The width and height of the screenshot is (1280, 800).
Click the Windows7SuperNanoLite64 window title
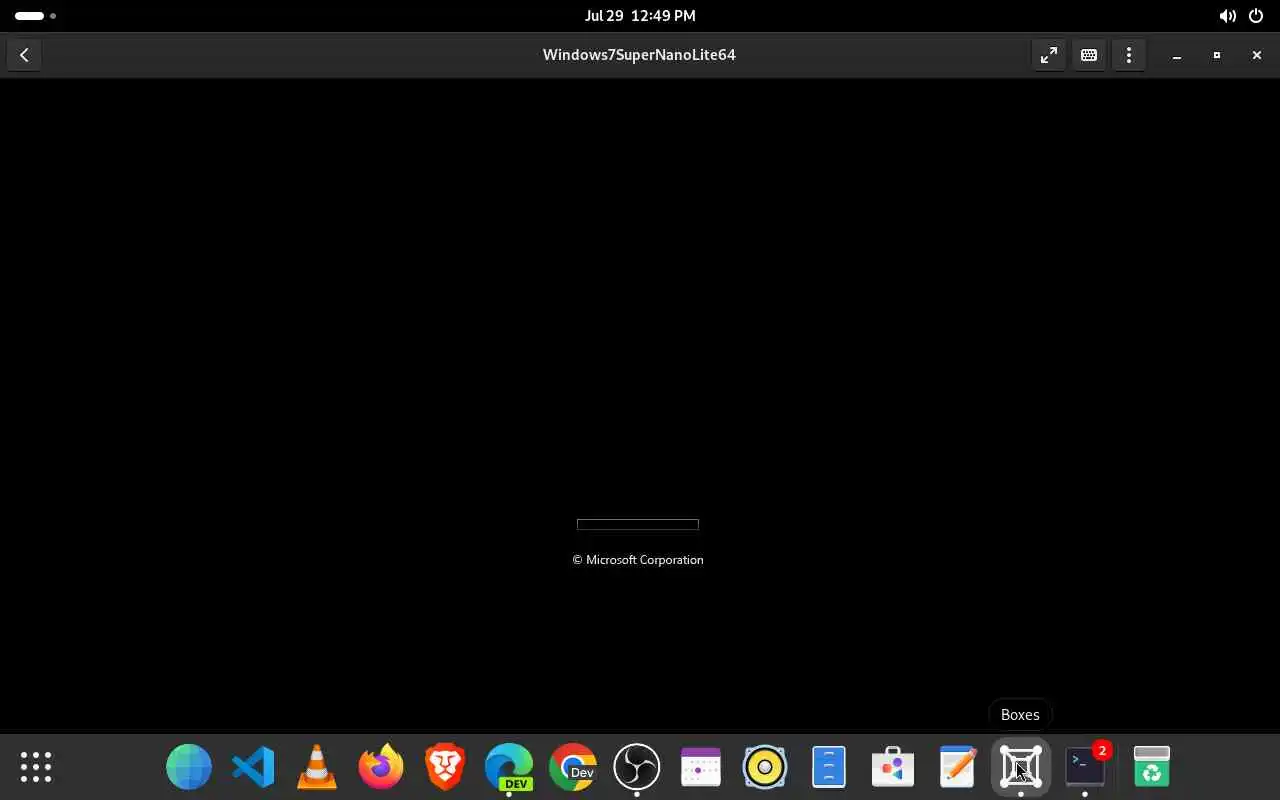639,55
